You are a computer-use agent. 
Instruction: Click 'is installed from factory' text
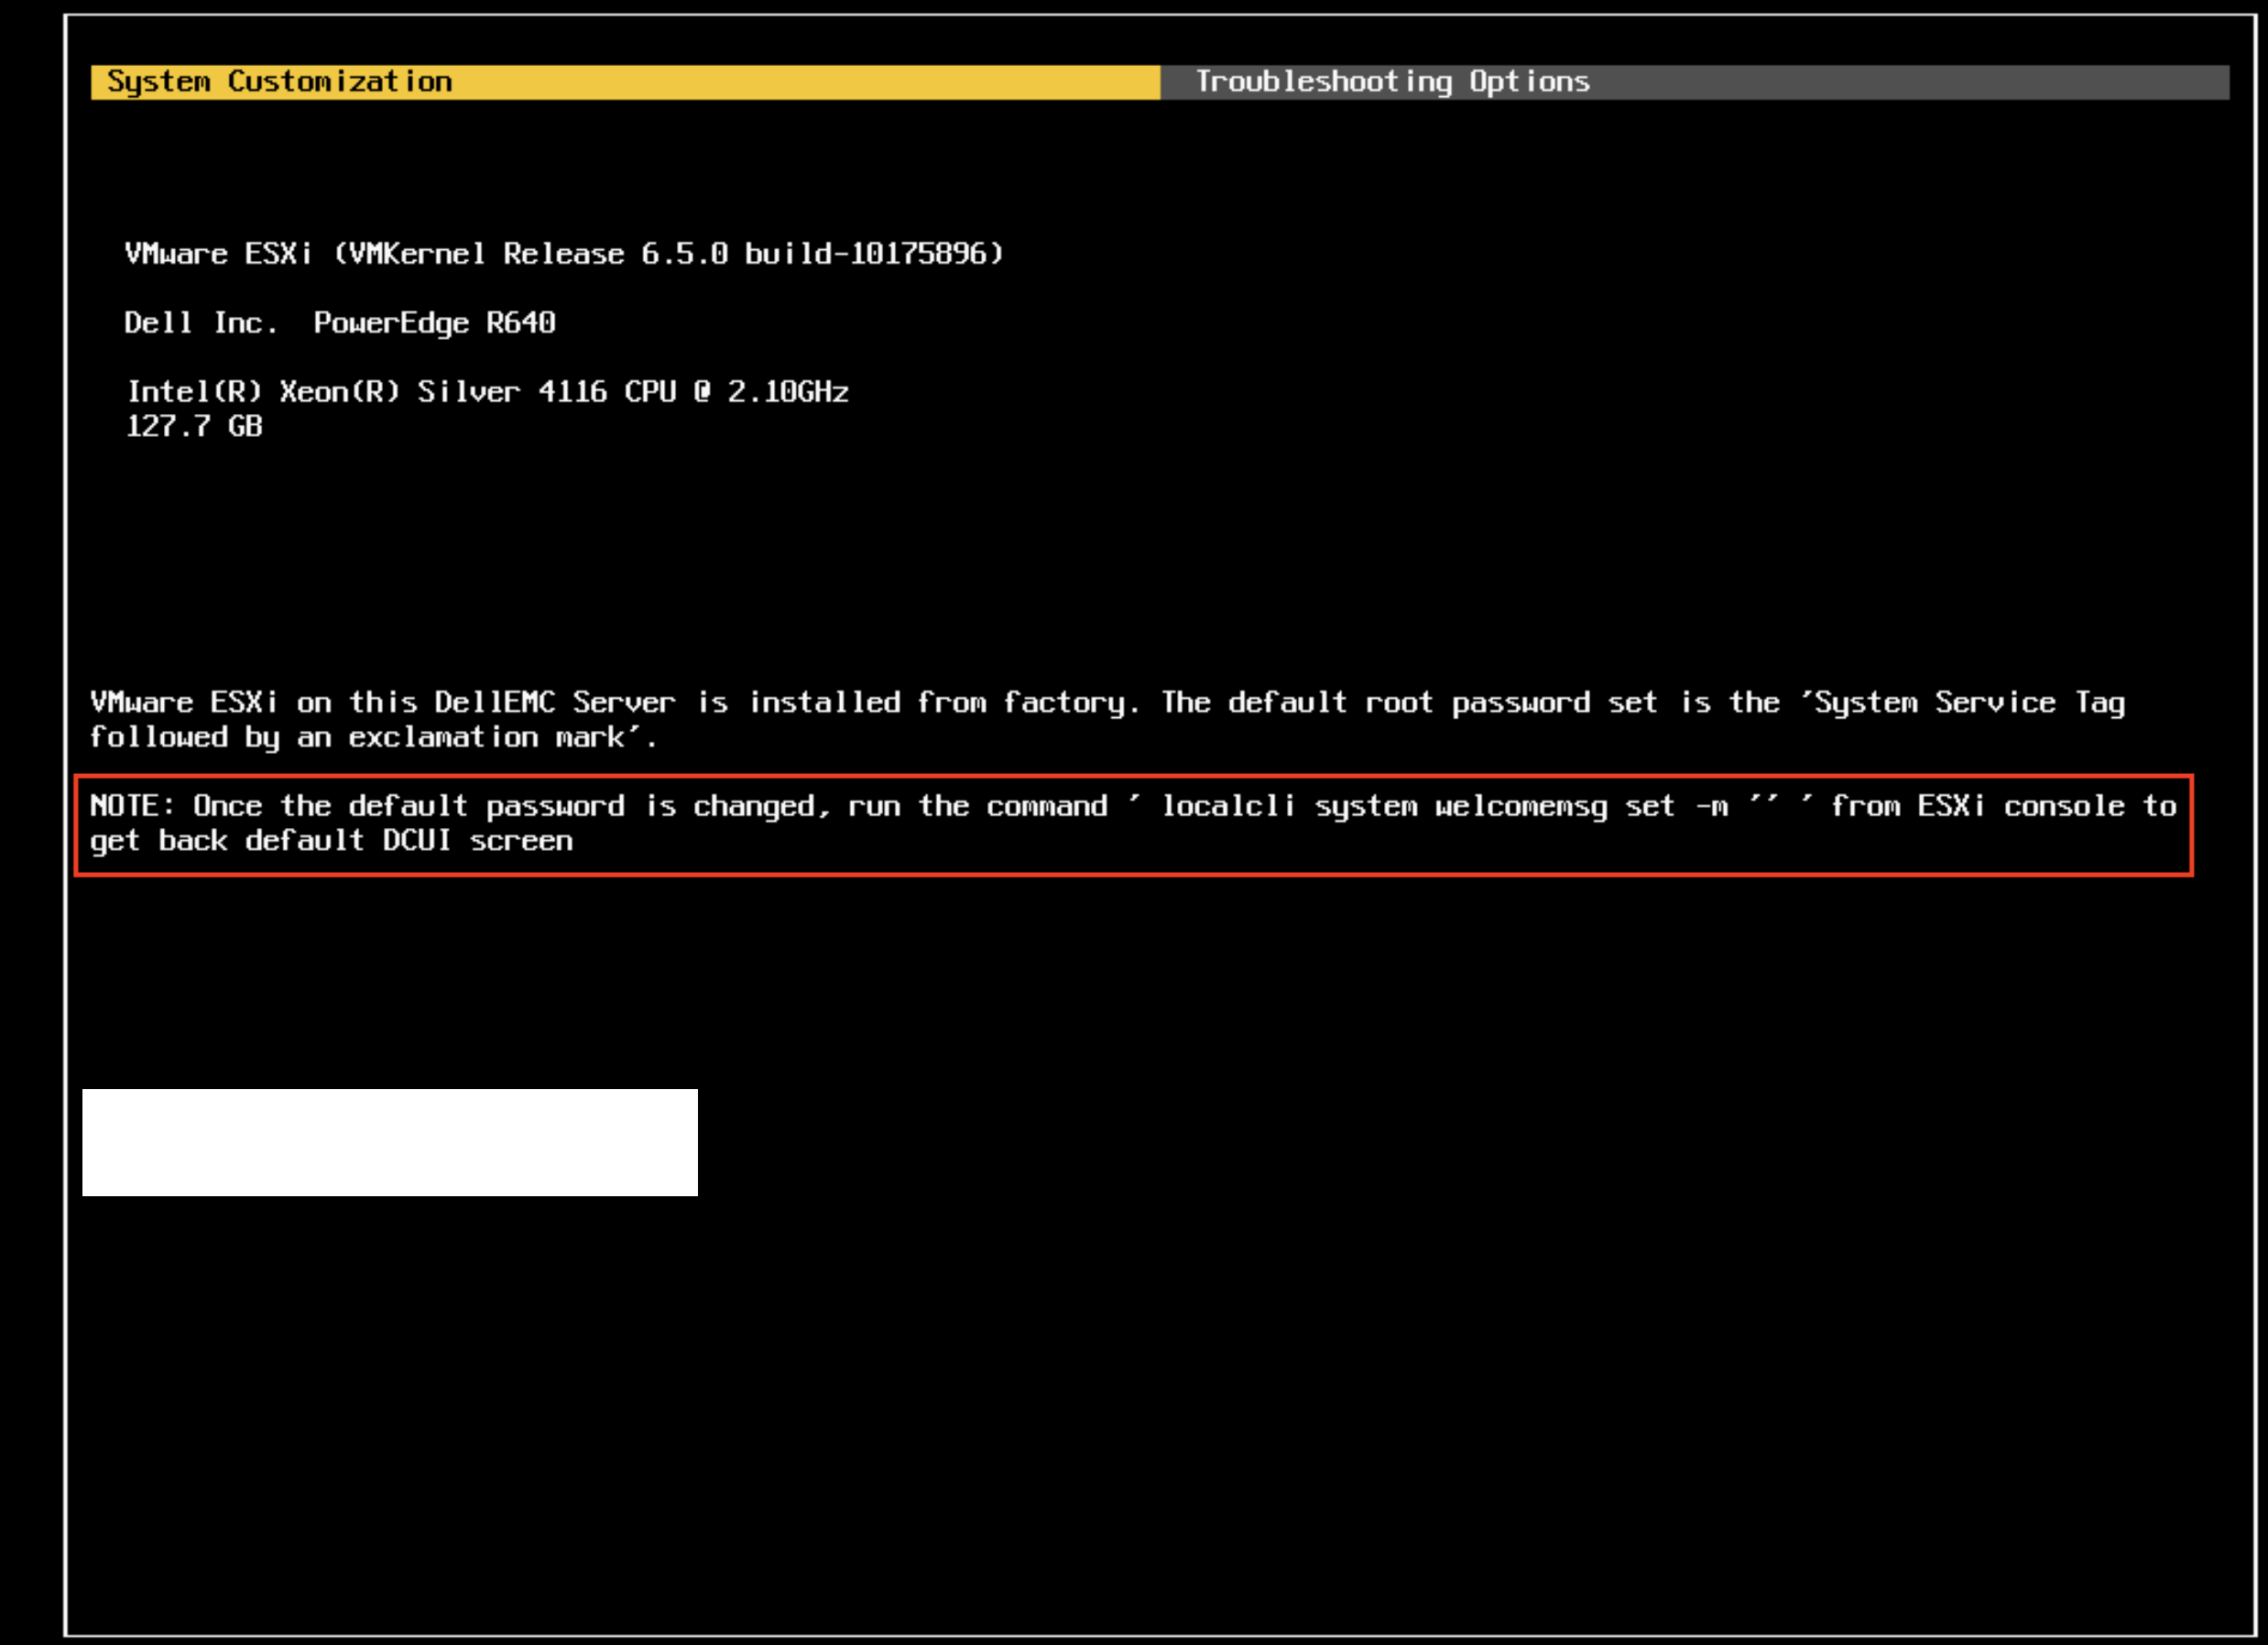pyautogui.click(x=918, y=703)
